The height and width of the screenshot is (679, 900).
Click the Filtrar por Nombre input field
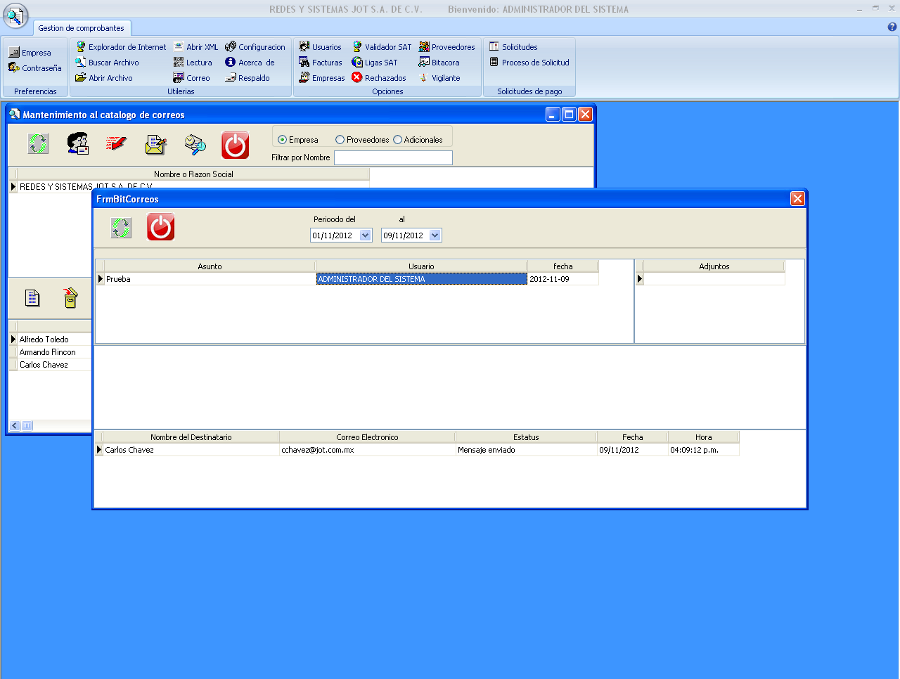click(393, 157)
